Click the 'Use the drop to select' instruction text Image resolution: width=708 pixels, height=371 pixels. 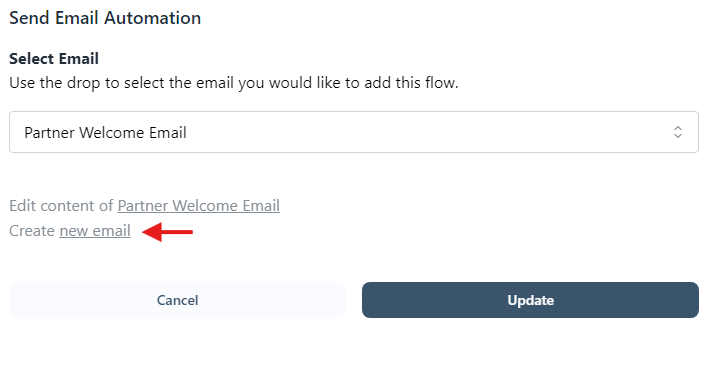coord(233,83)
